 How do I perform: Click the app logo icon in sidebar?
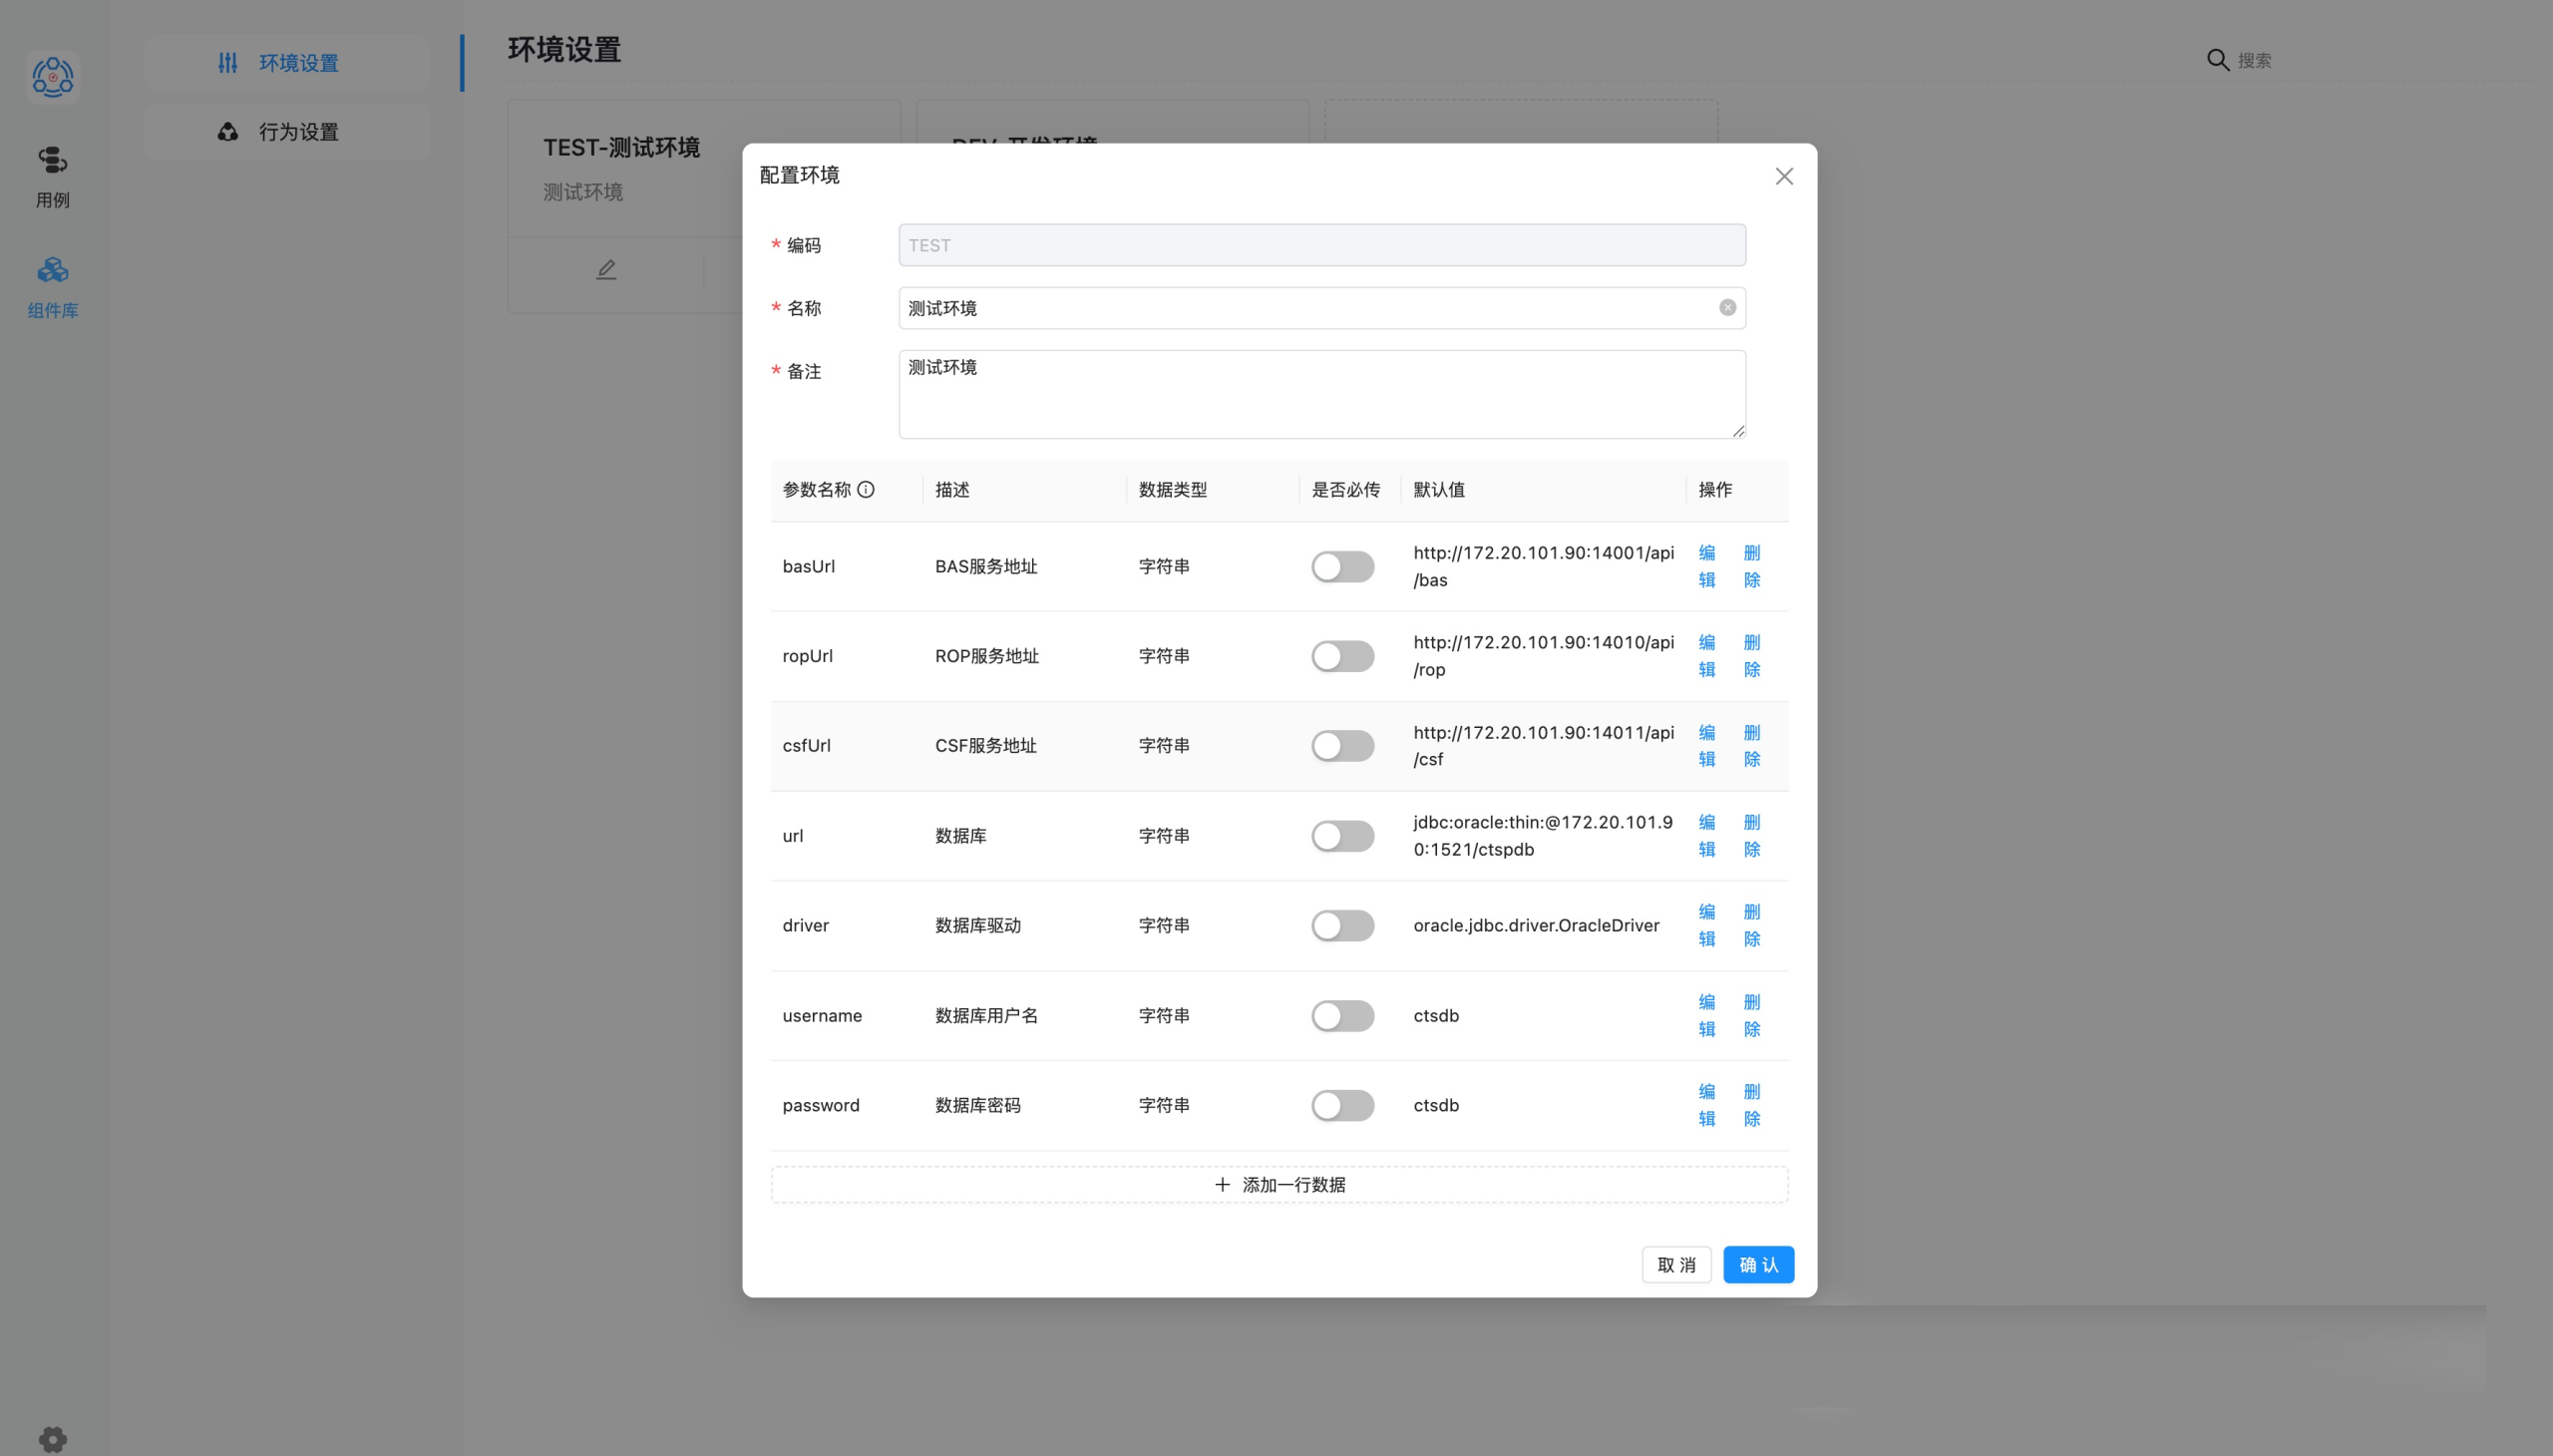point(52,77)
